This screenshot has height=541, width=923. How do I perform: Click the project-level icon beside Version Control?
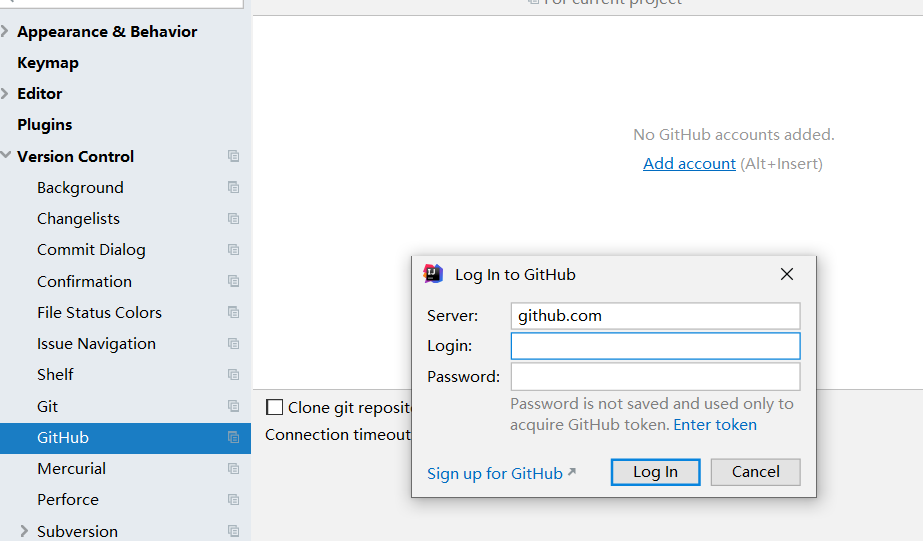[x=233, y=156]
